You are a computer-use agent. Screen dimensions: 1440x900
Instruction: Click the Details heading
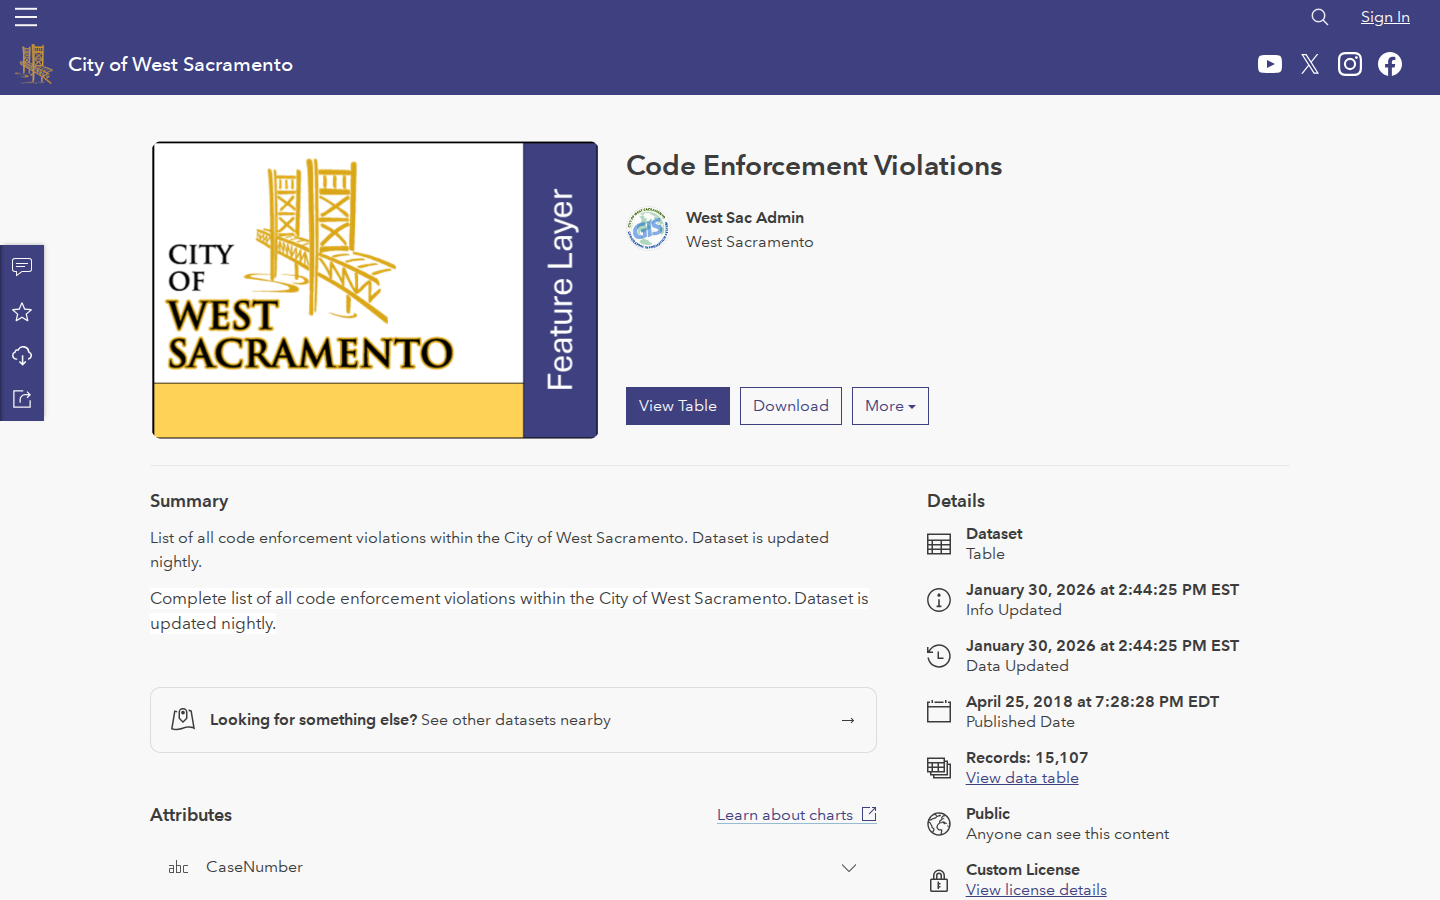[956, 501]
